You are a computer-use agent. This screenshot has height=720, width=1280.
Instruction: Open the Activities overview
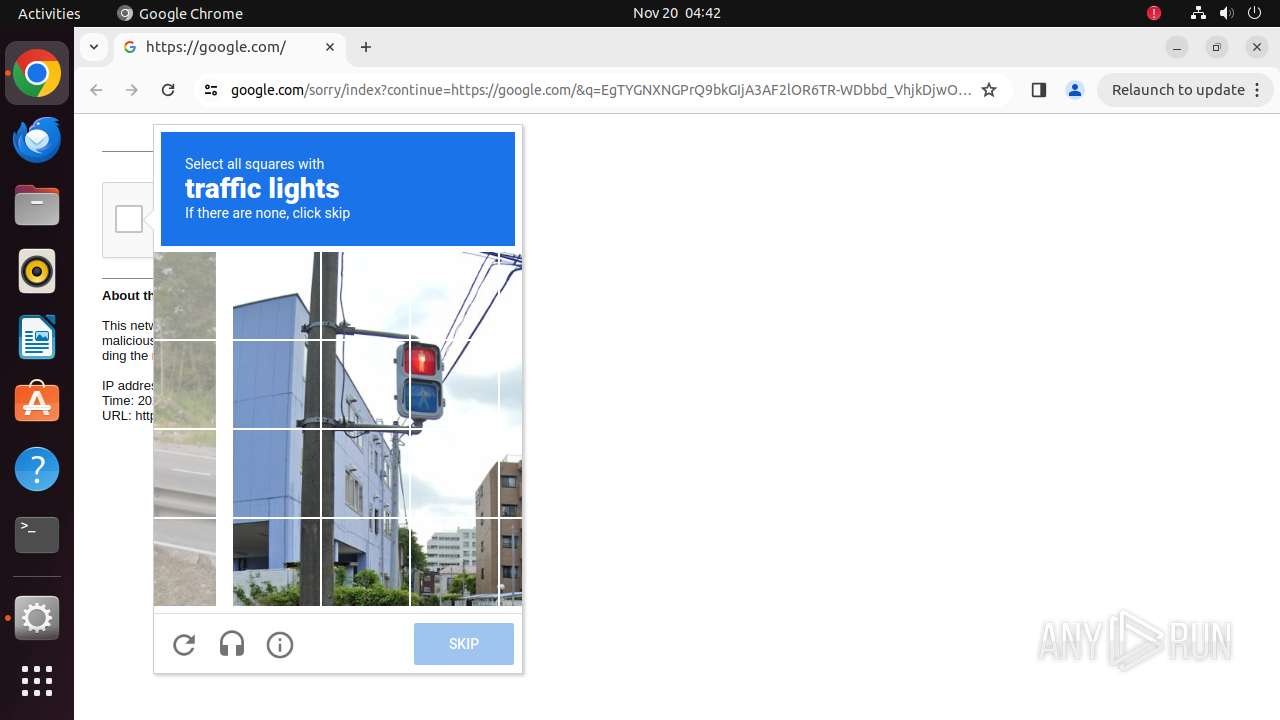pyautogui.click(x=49, y=13)
